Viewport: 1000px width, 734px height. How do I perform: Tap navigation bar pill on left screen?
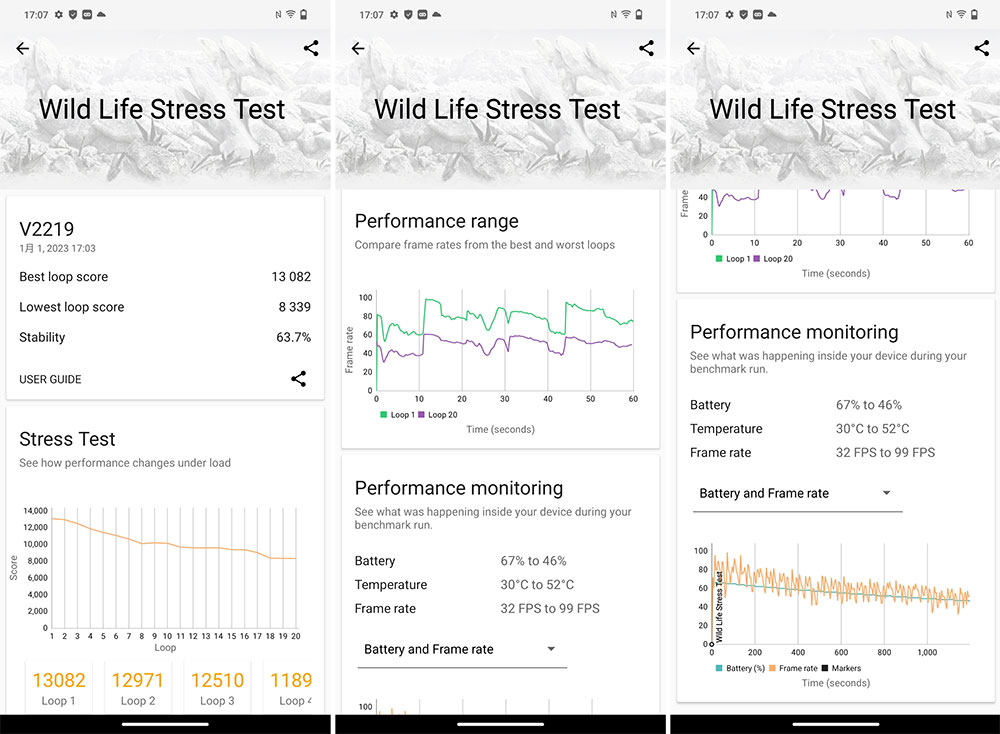[x=165, y=724]
